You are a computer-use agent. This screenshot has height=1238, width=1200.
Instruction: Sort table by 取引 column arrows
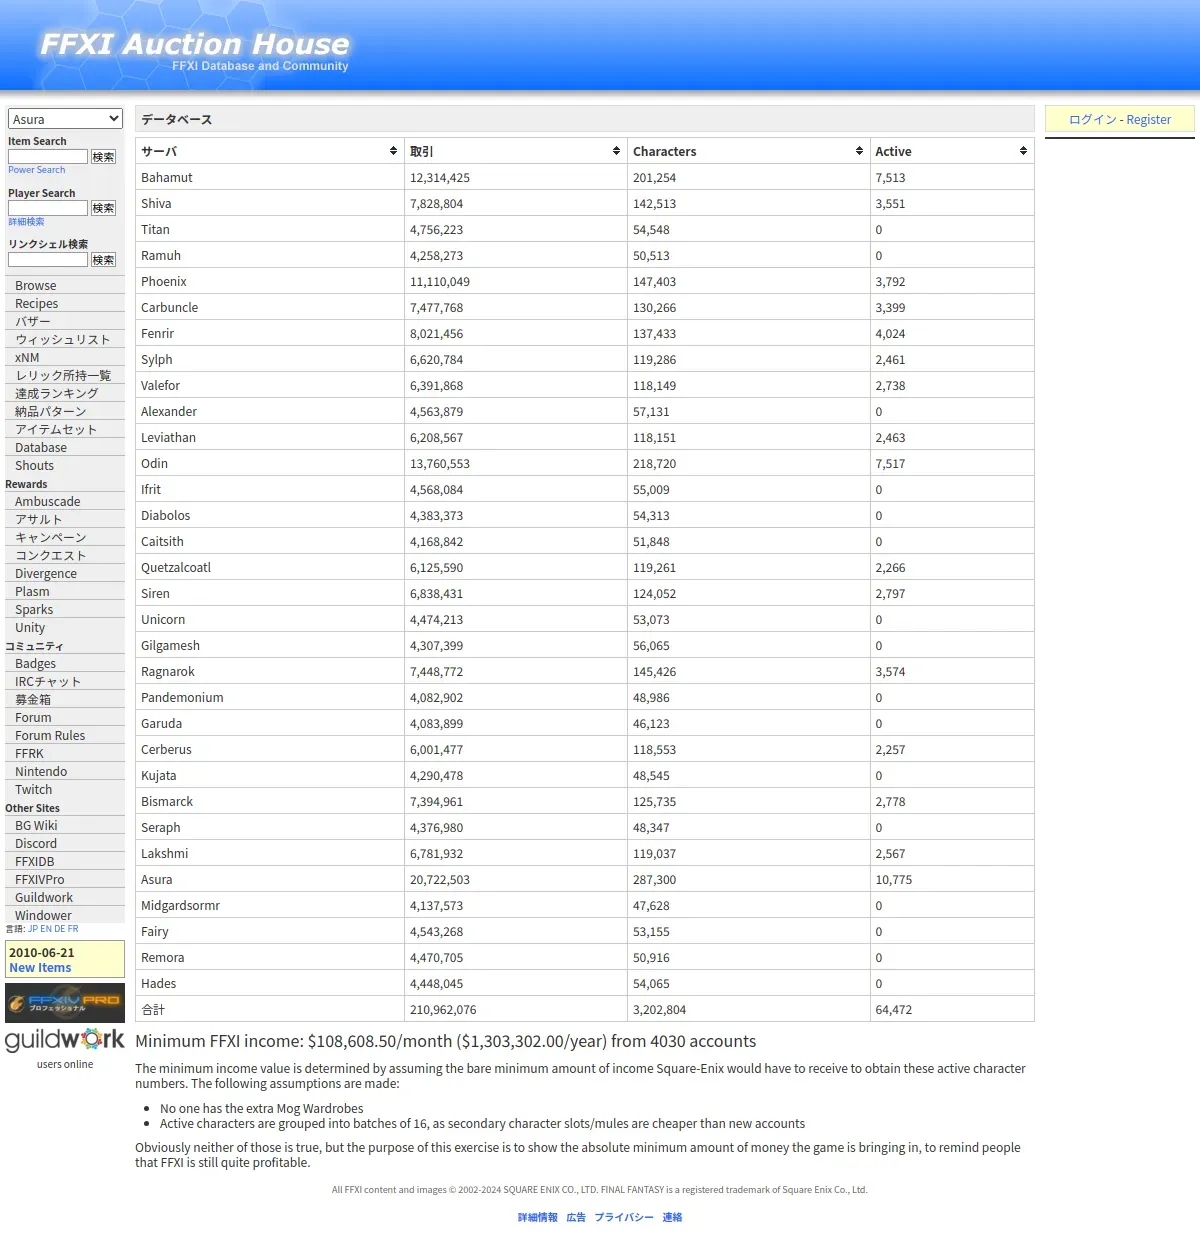(x=616, y=151)
